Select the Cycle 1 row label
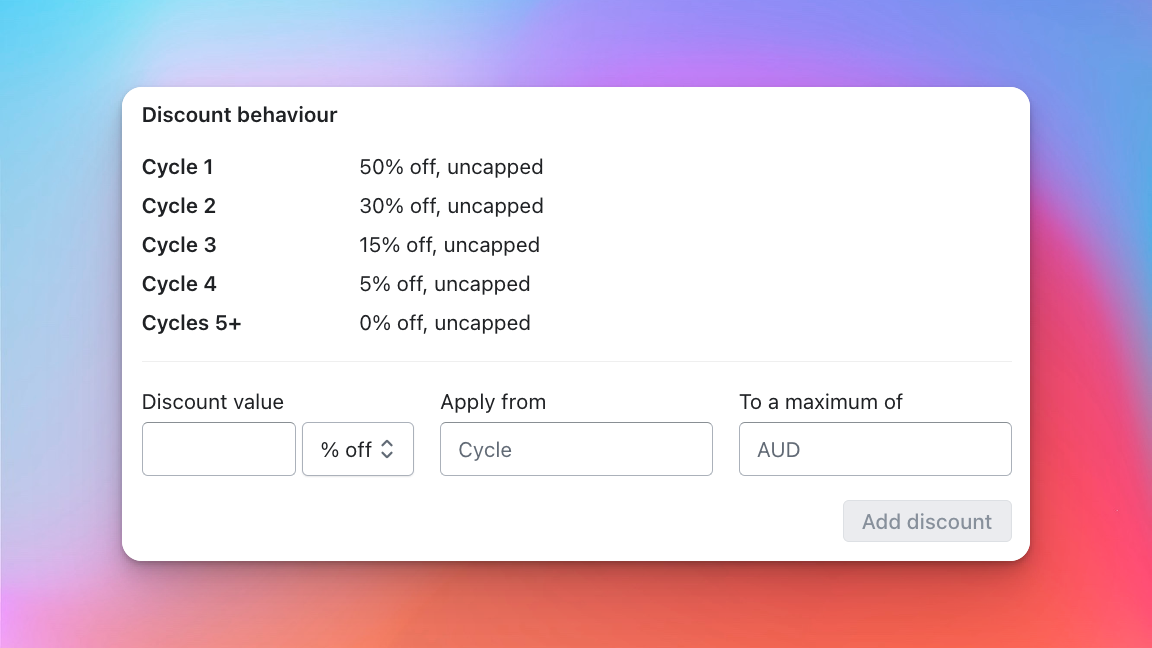 pyautogui.click(x=178, y=167)
